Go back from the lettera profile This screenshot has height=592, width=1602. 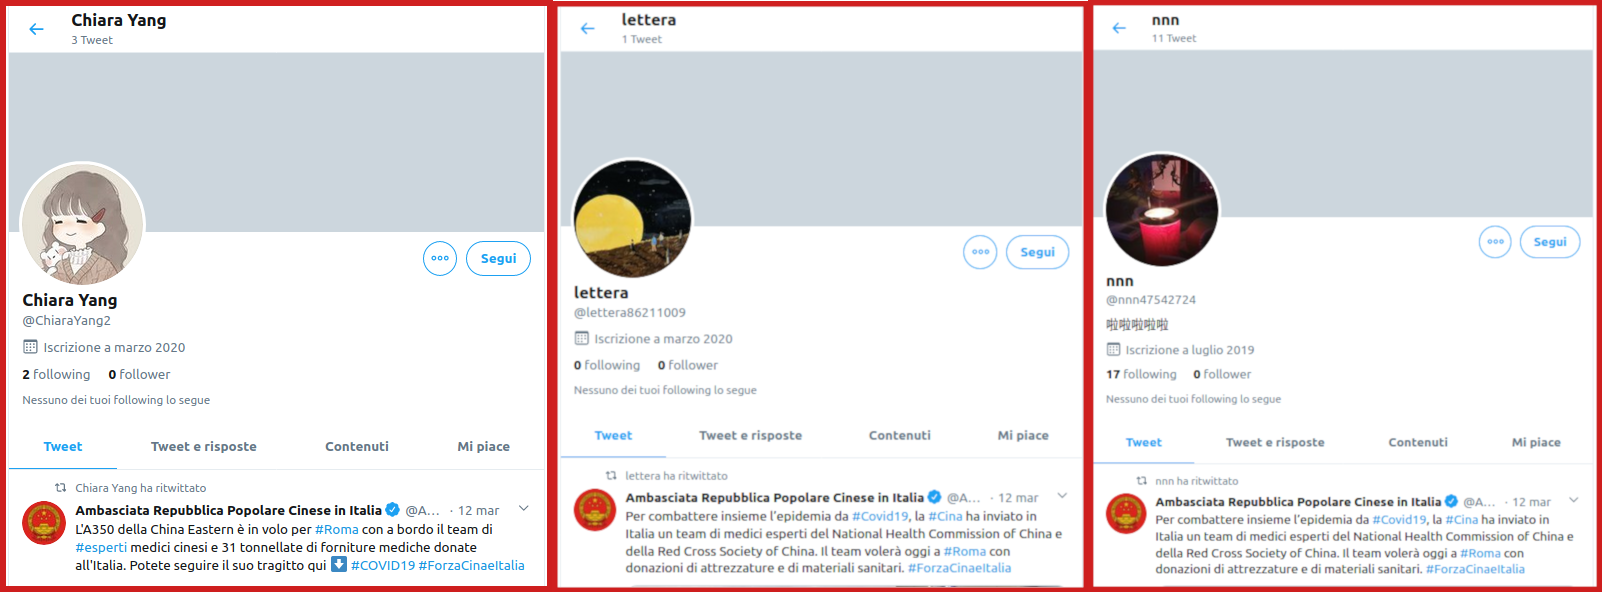[x=587, y=28]
